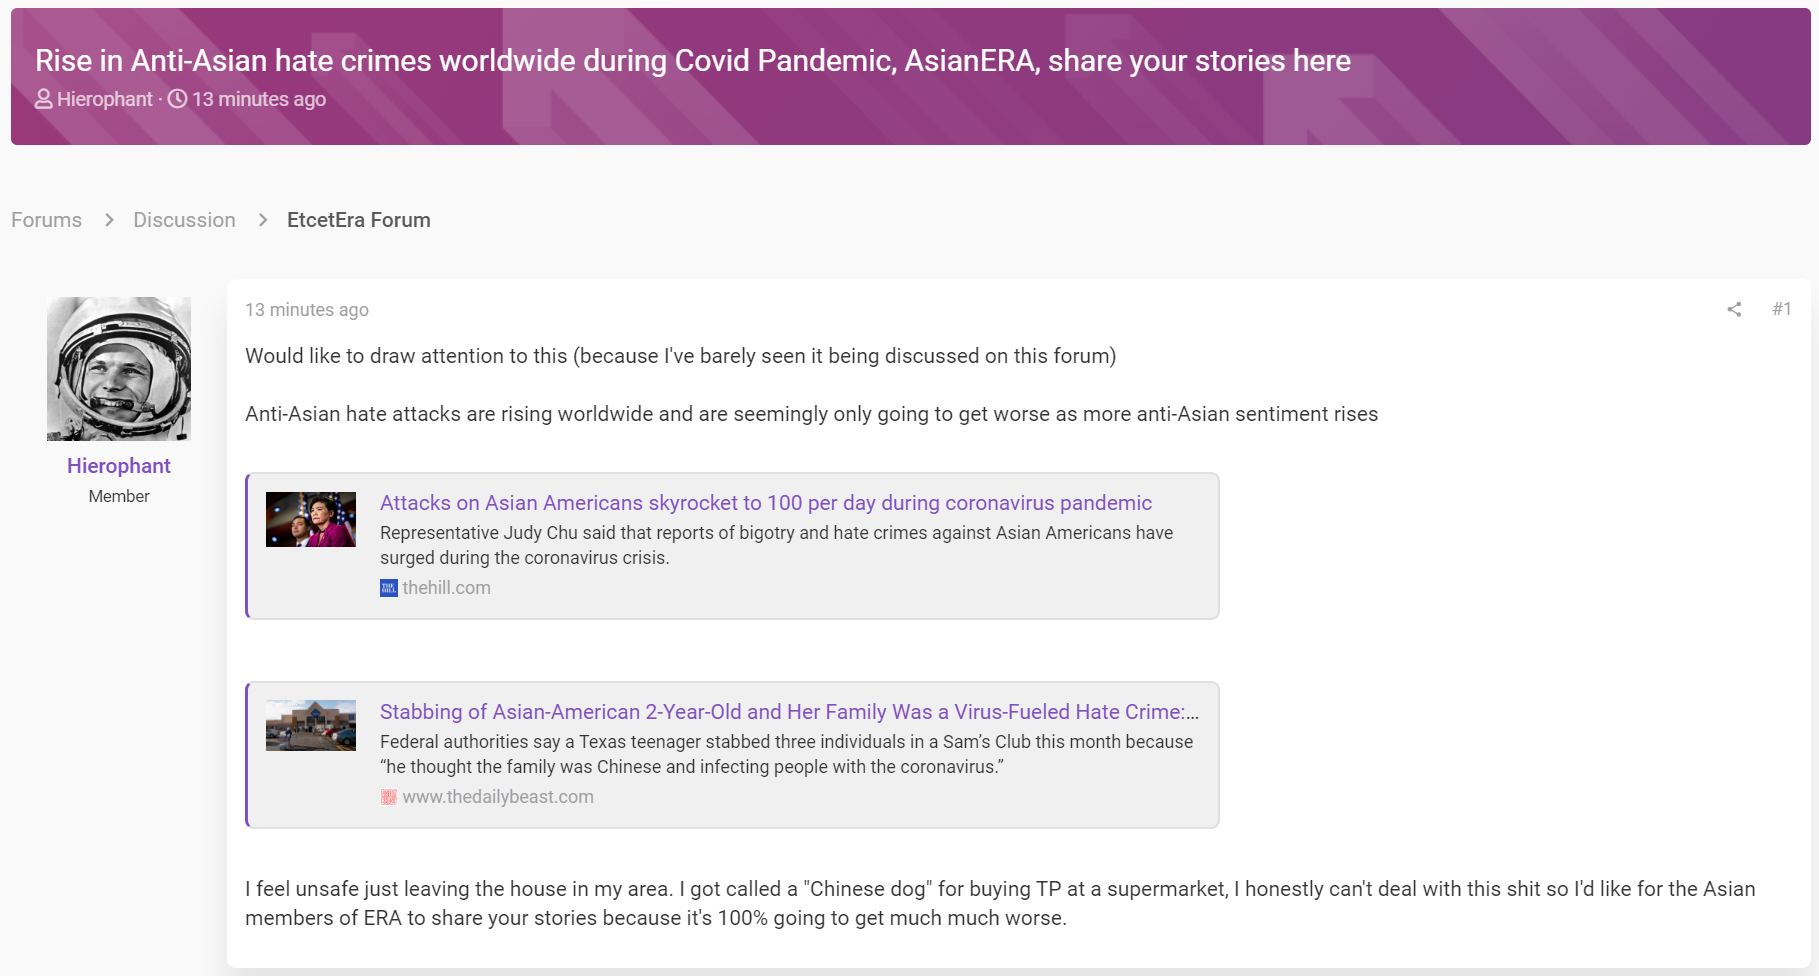Image resolution: width=1819 pixels, height=976 pixels.
Task: Click the 'Anti-Asian hate attacks are rising' sentence
Action: [x=812, y=414]
